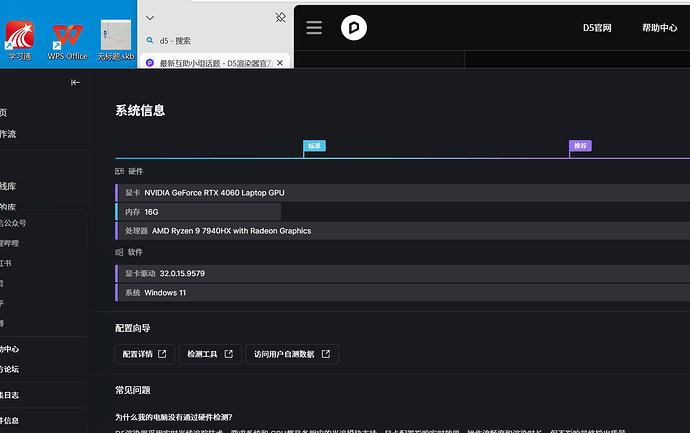Open the 学习通 desktop shortcut

coord(19,40)
